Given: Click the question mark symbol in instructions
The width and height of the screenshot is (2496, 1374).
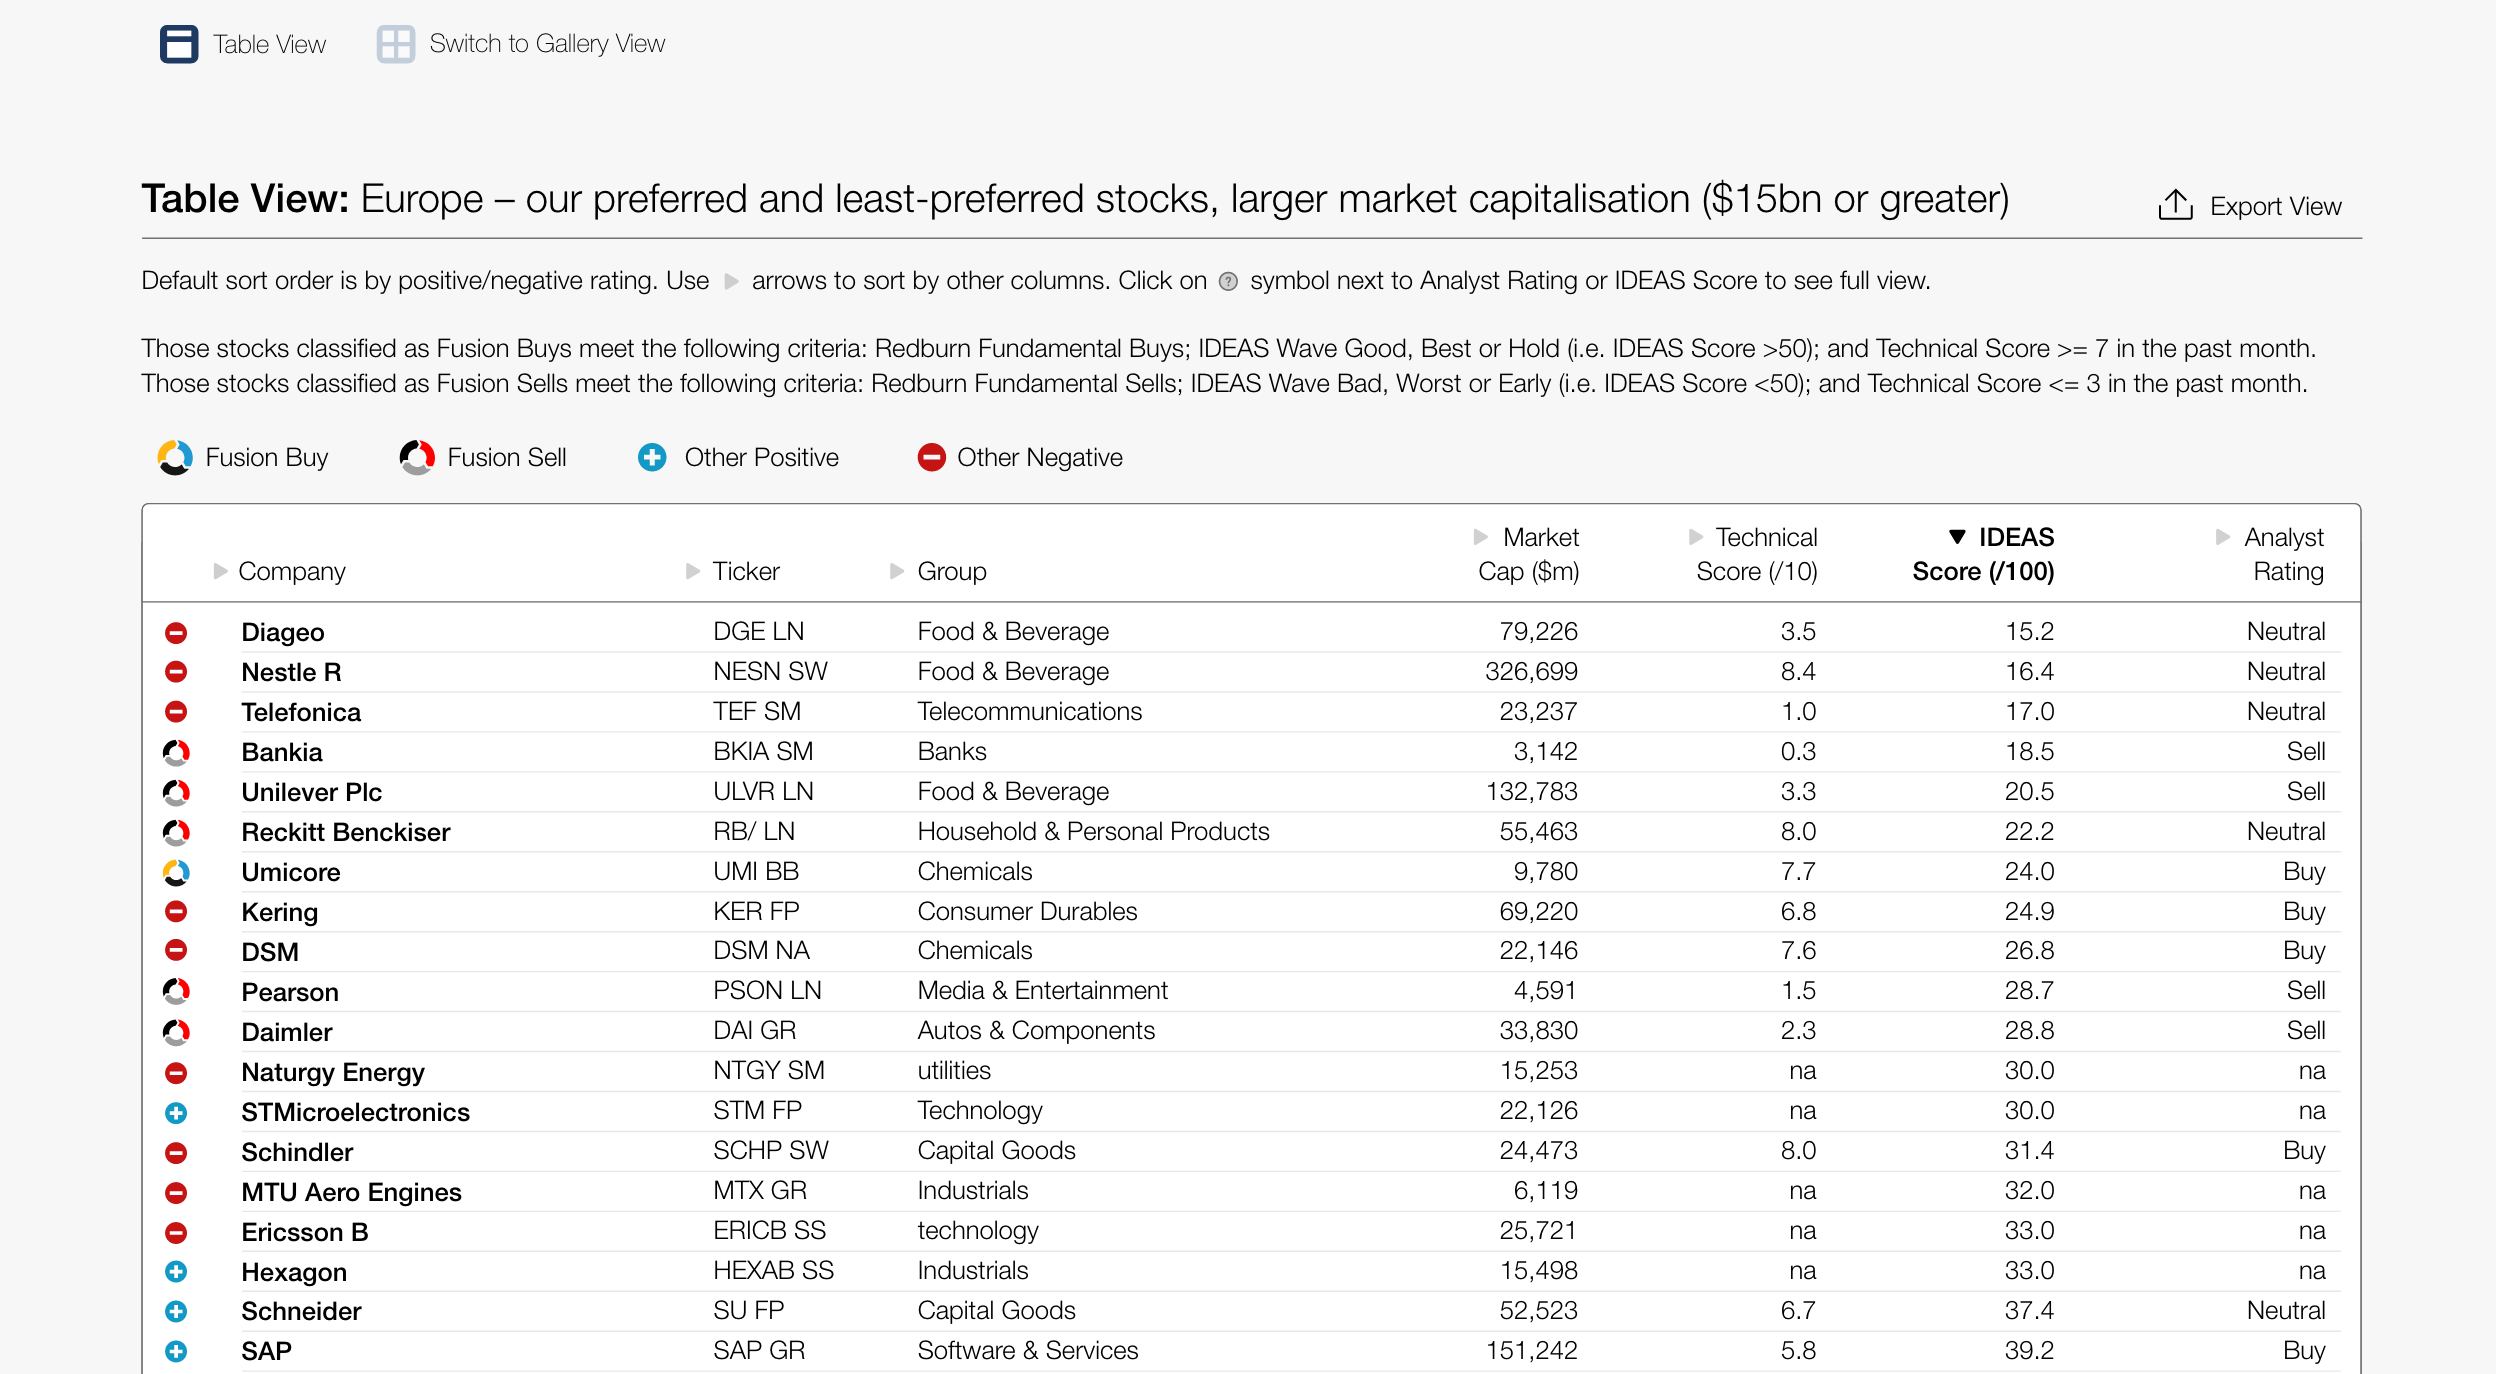Looking at the screenshot, I should [1228, 282].
